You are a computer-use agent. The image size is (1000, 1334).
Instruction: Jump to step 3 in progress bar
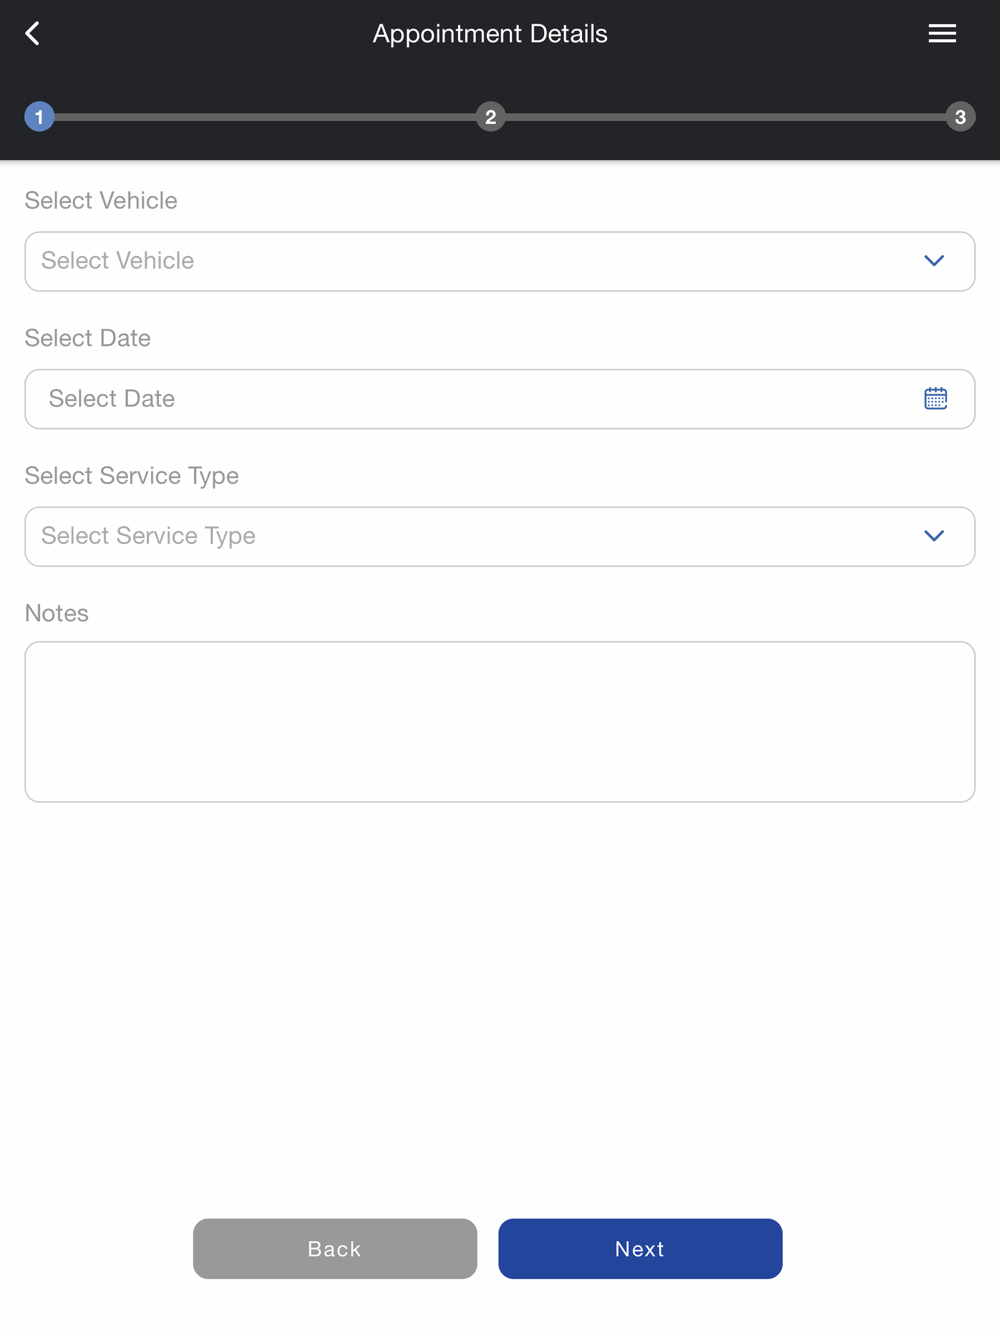(x=960, y=117)
